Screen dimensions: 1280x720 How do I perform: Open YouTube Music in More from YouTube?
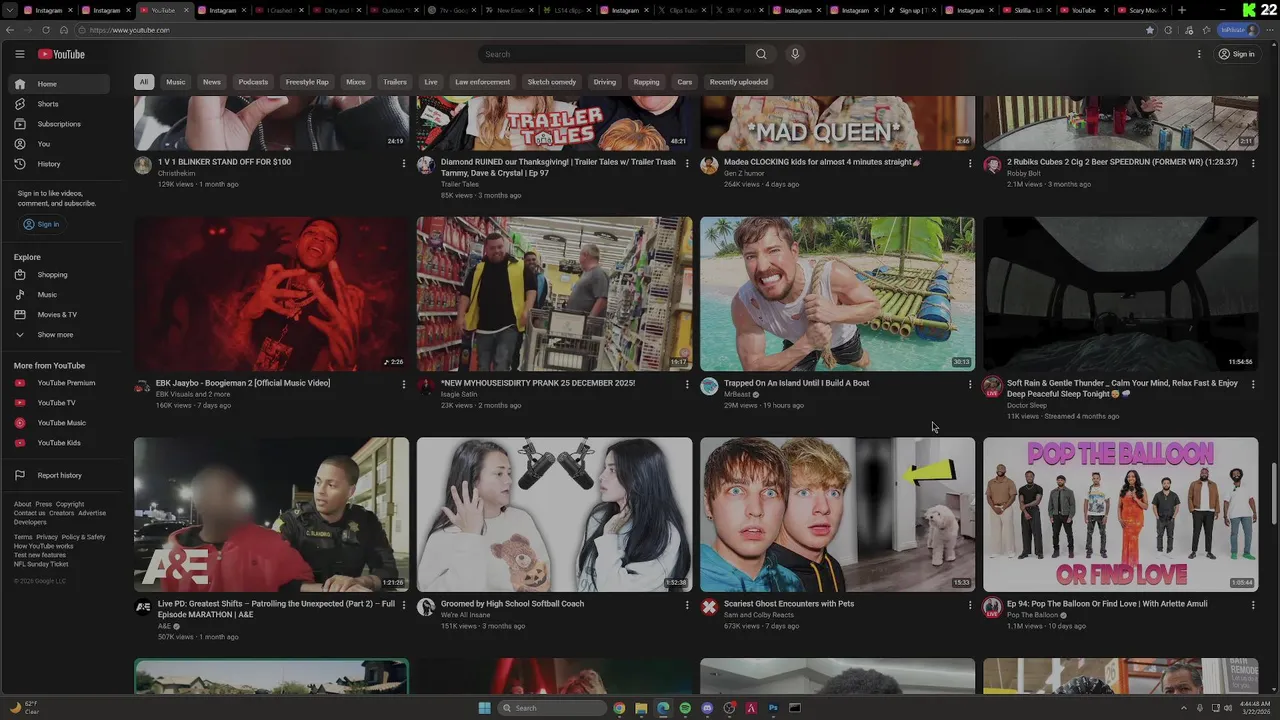coord(59,423)
